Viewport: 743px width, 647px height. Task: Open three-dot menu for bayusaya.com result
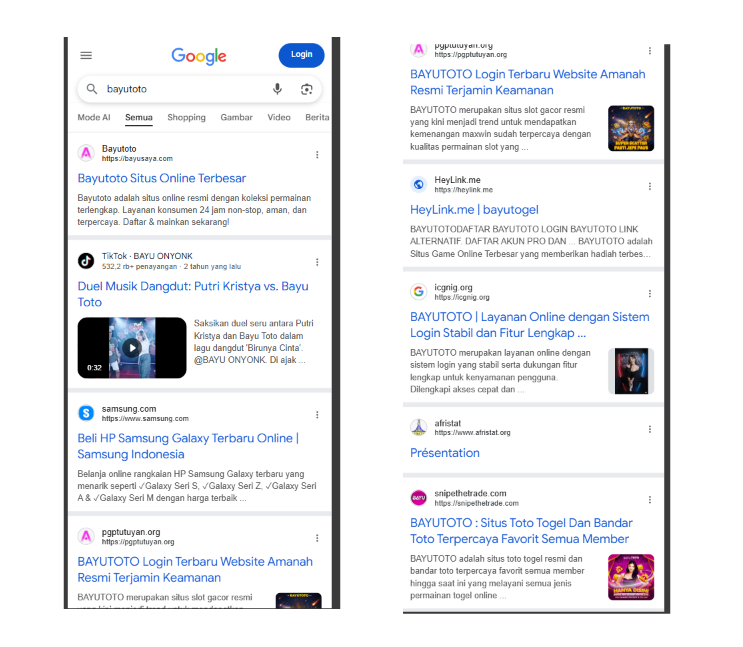317,155
